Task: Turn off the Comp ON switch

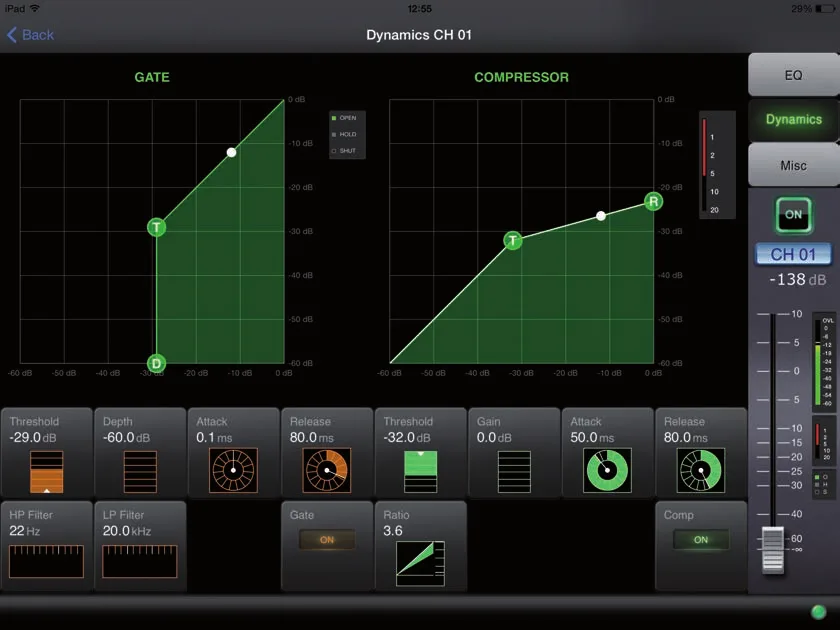Action: point(701,539)
